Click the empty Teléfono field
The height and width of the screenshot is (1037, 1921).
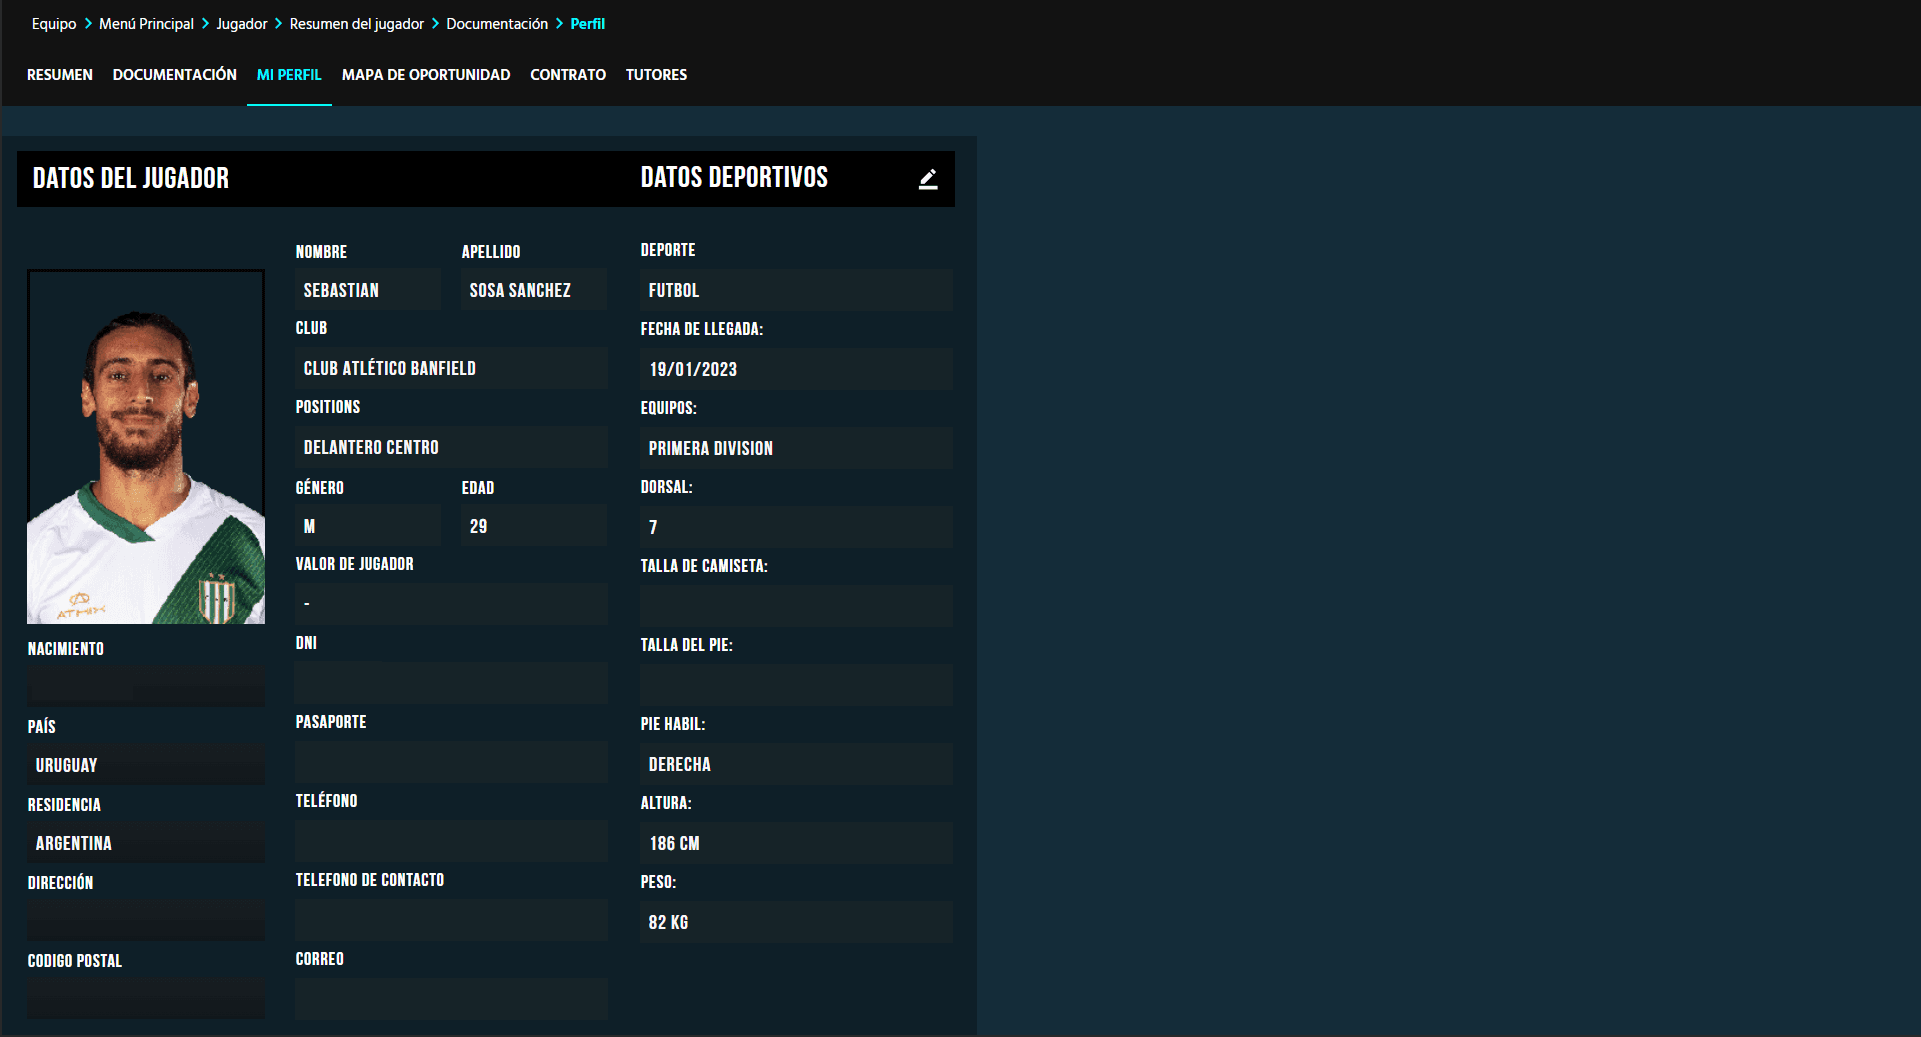click(451, 841)
